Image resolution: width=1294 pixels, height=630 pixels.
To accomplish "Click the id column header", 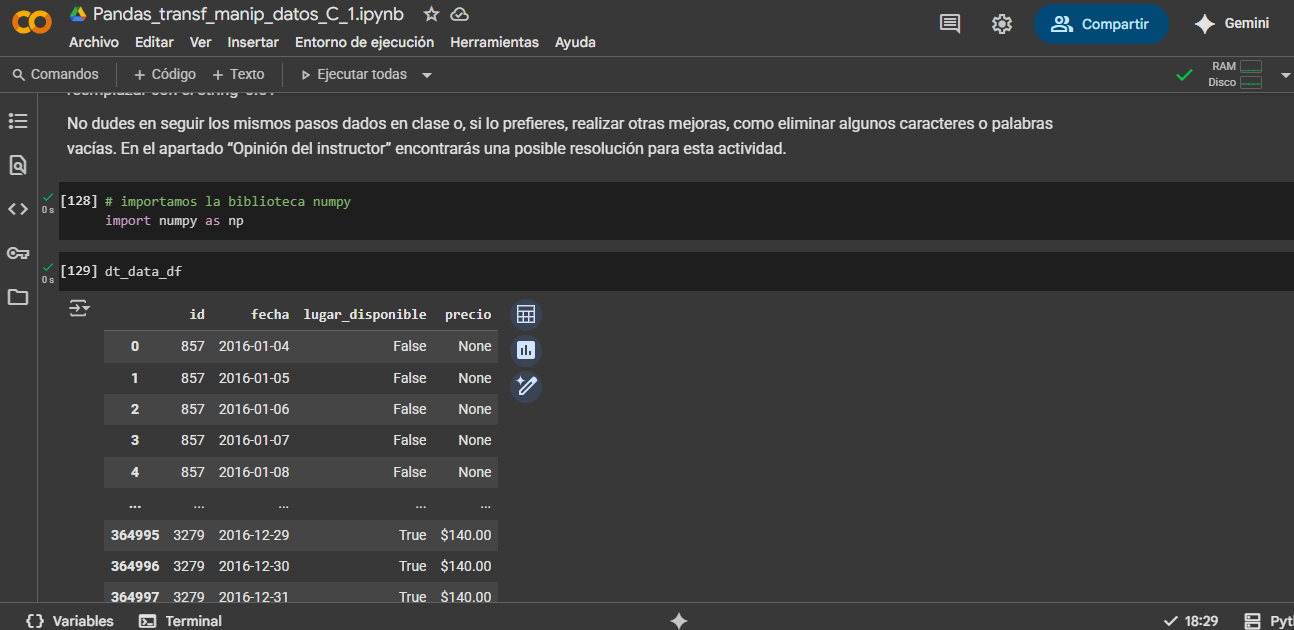I will pos(197,314).
